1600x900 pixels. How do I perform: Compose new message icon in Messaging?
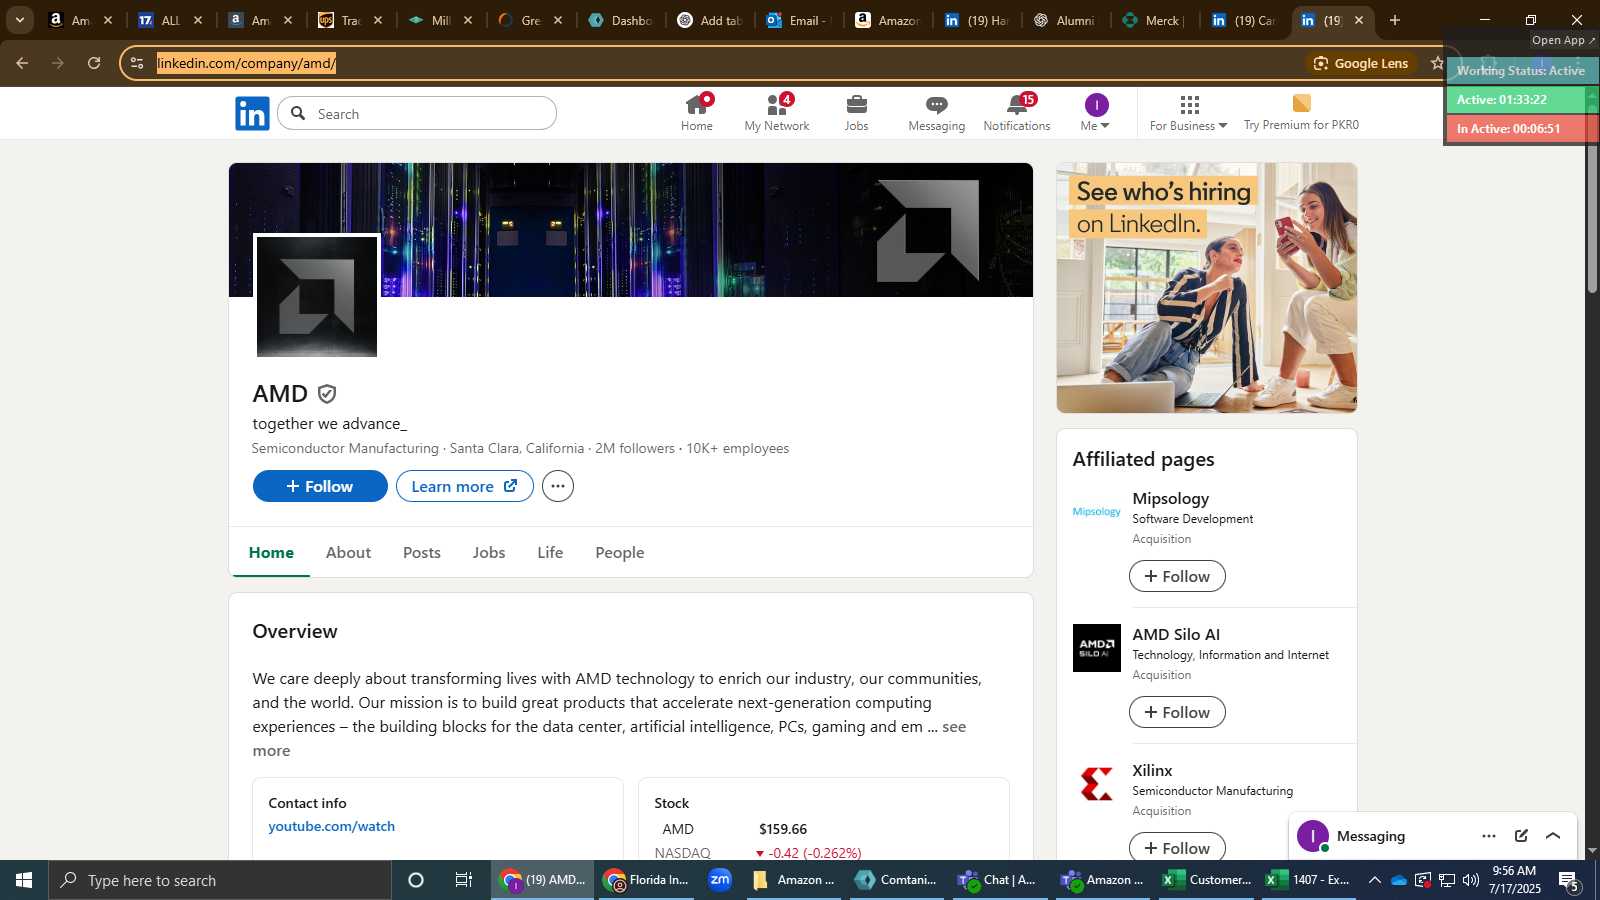(x=1521, y=836)
